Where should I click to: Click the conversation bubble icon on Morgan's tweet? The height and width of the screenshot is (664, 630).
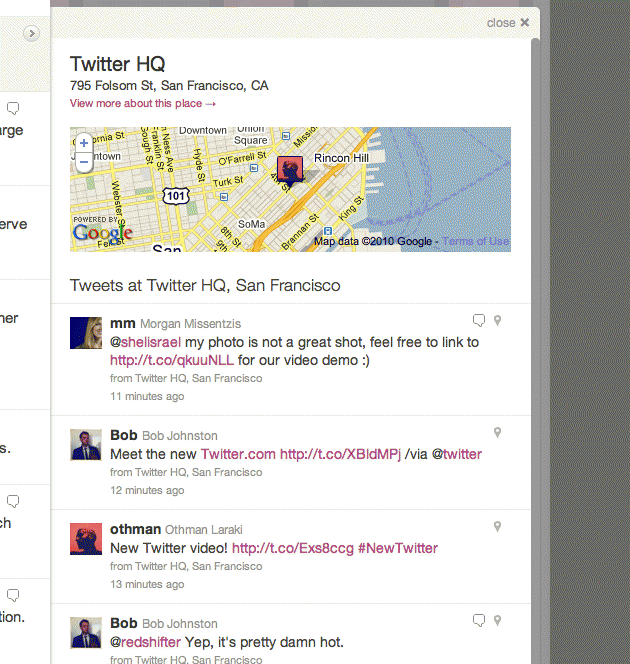[x=479, y=321]
